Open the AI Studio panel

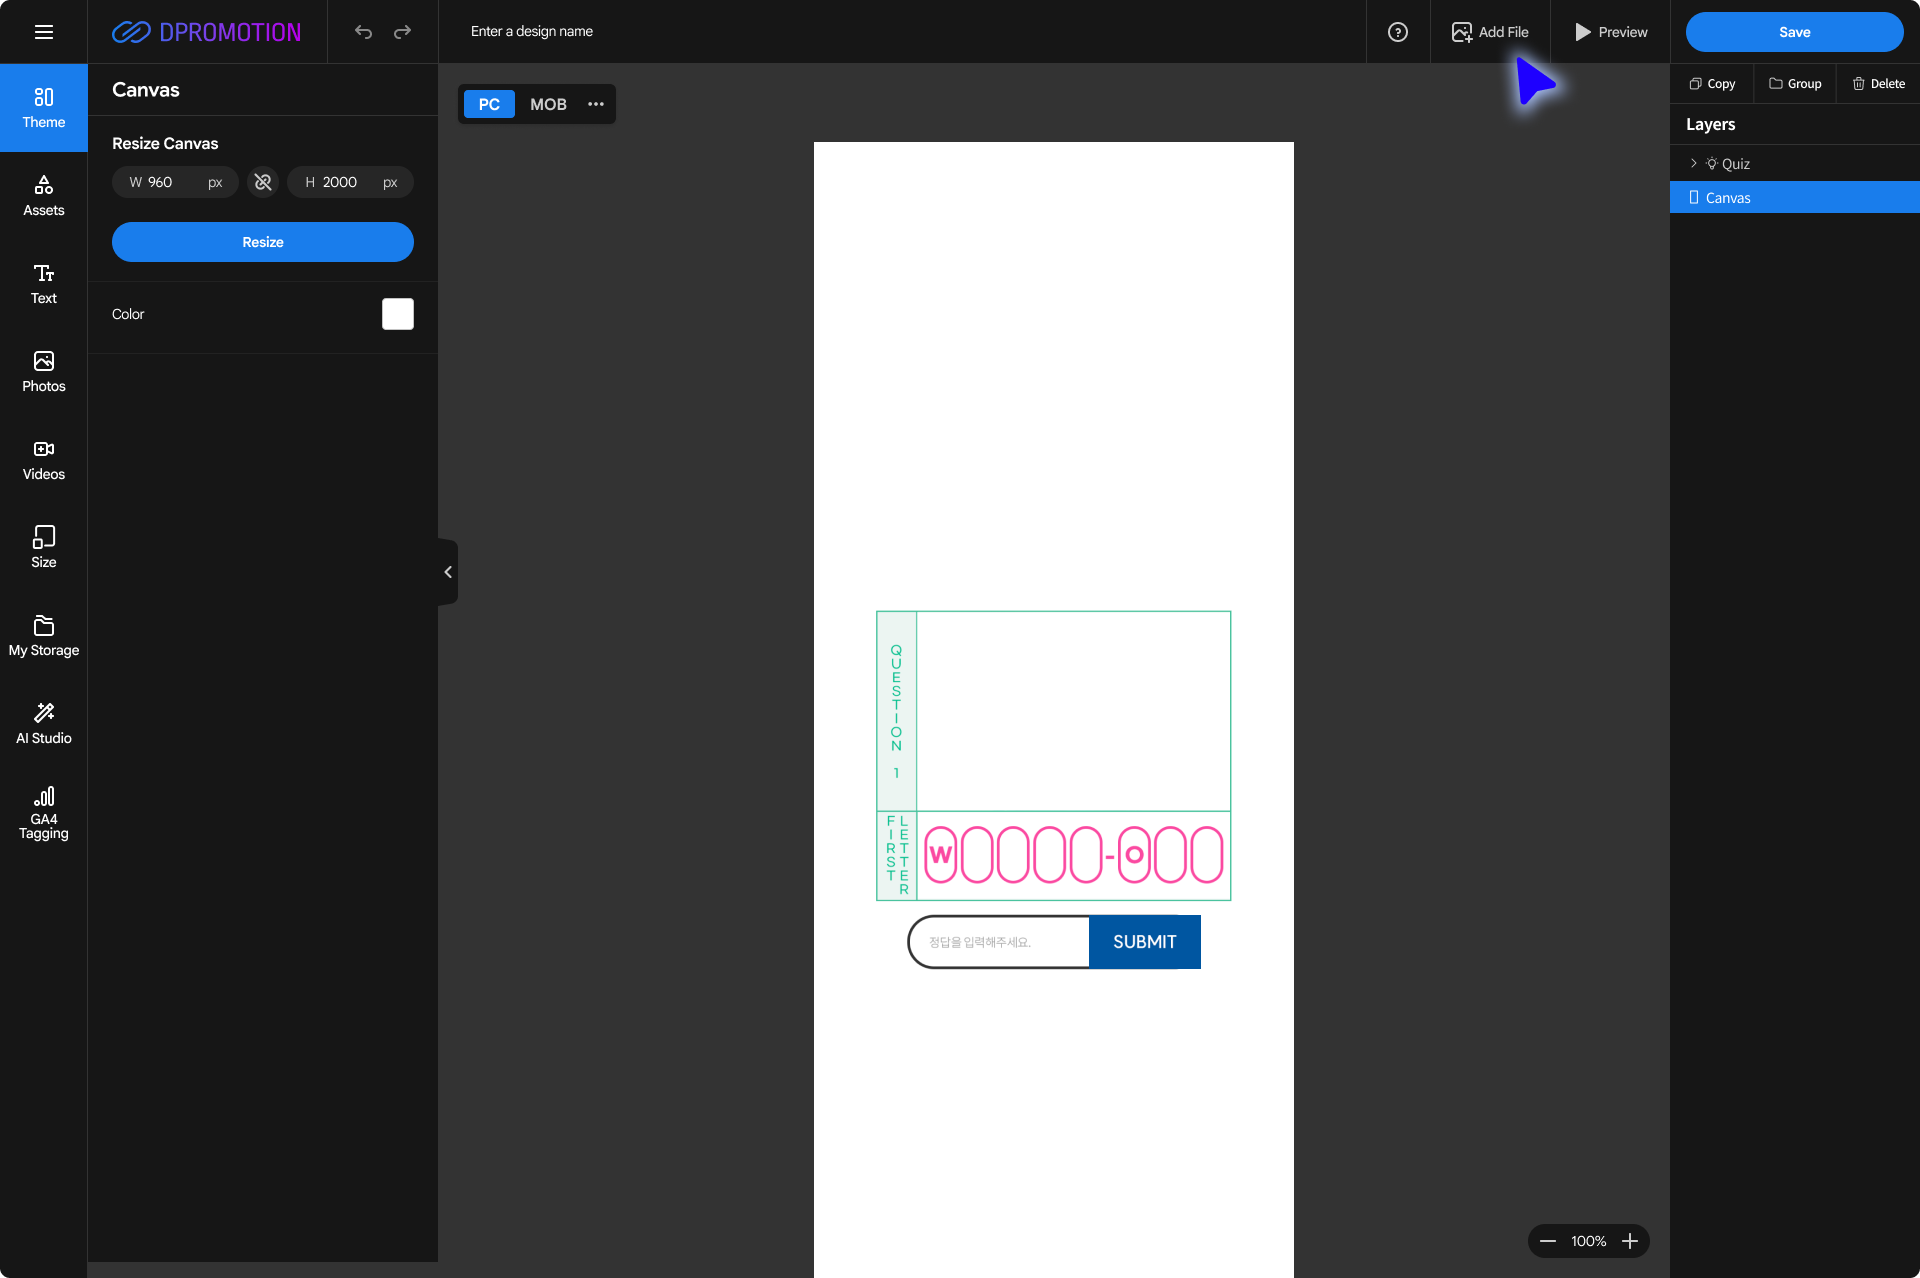[x=43, y=724]
